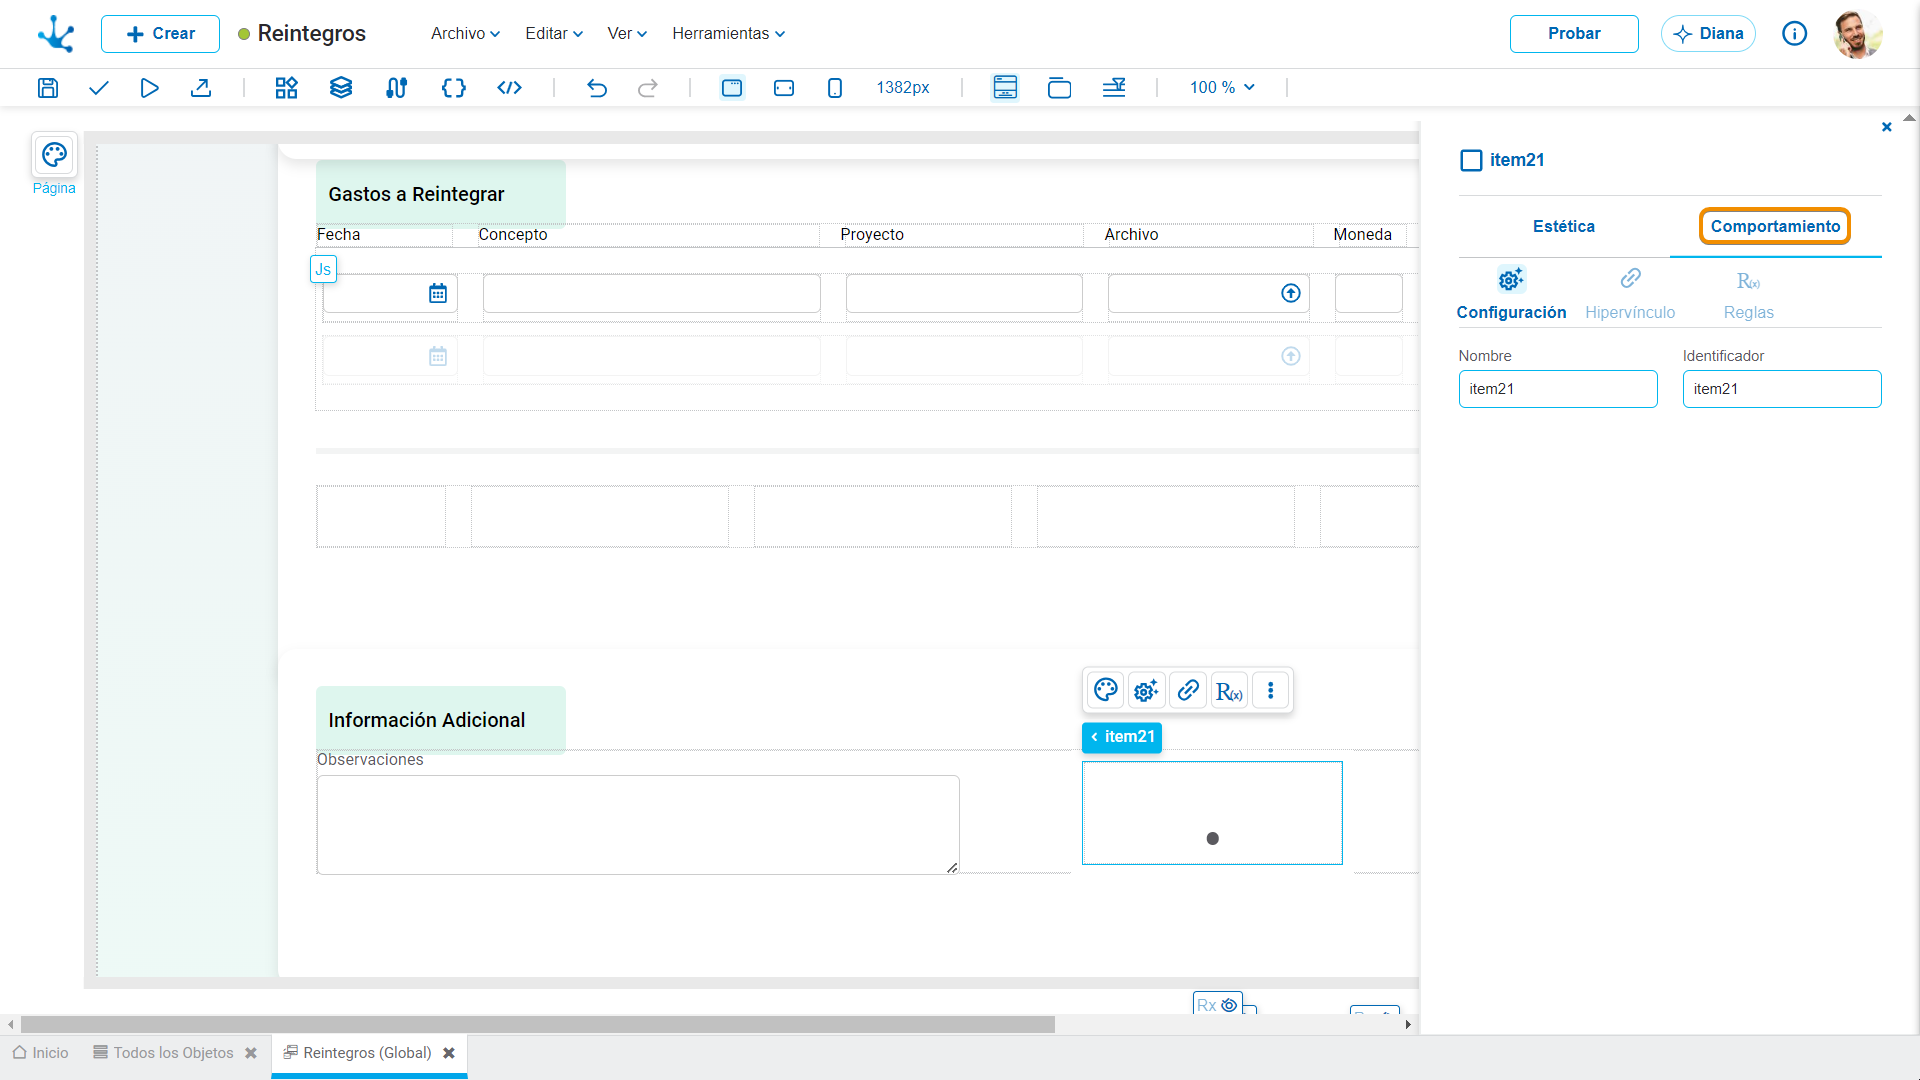Open the elements widgets gallery icon

coord(287,88)
